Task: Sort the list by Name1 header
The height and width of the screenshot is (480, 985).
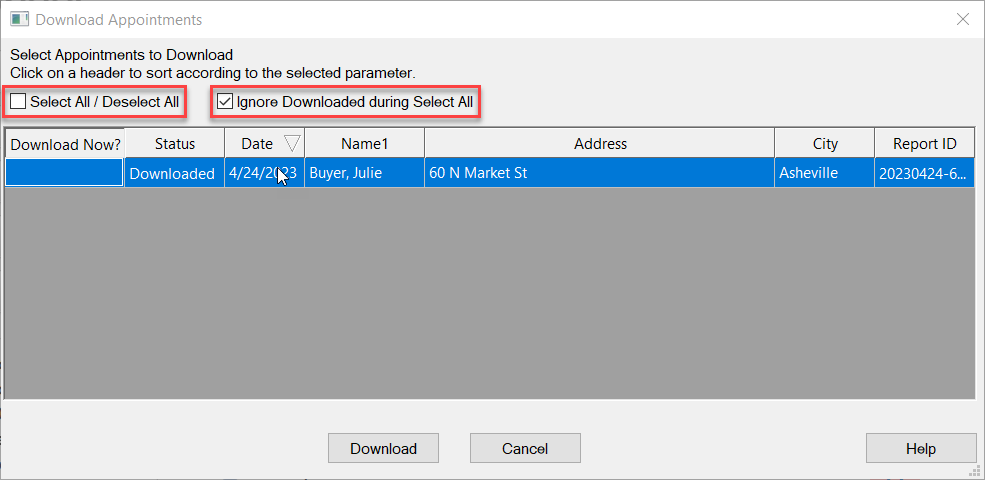Action: coord(364,144)
